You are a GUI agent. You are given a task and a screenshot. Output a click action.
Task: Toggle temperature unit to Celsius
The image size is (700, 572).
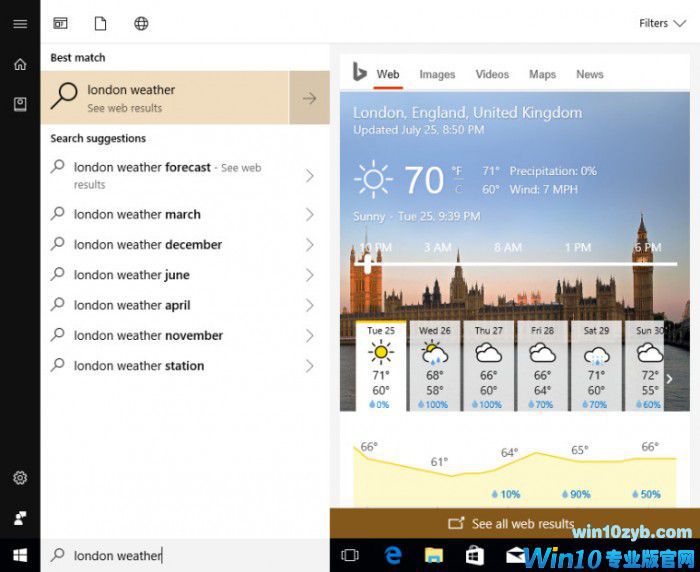(x=458, y=189)
